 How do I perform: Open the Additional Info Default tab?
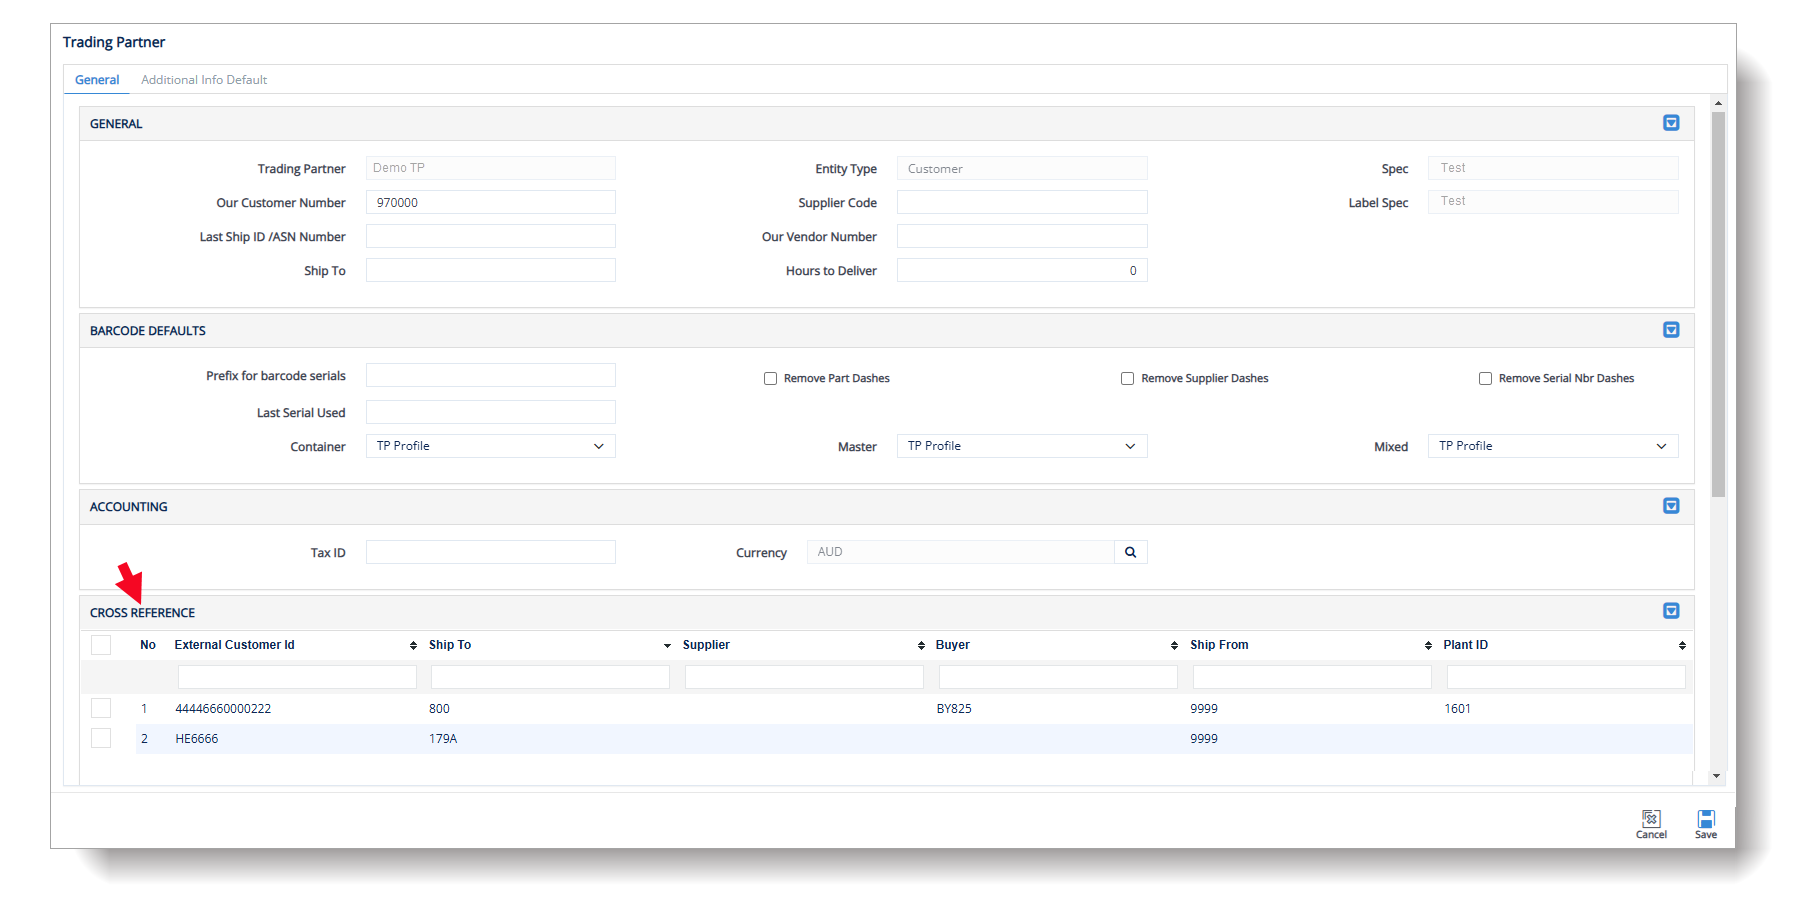[x=204, y=80]
